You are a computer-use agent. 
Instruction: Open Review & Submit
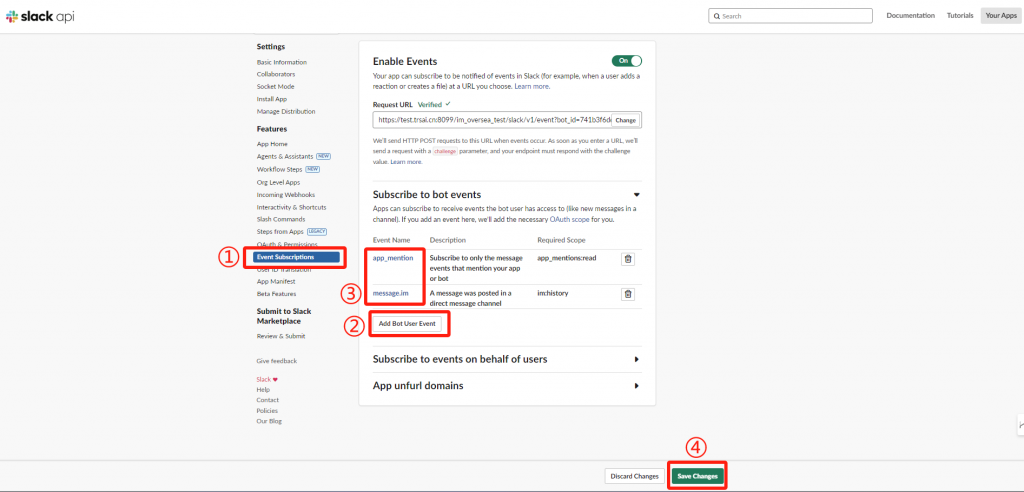click(281, 336)
